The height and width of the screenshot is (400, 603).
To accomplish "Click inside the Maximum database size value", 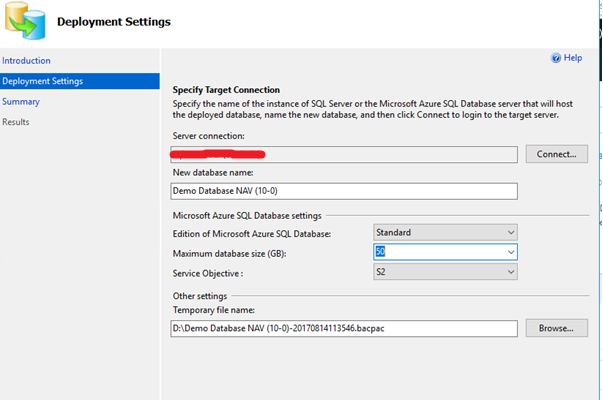I will pyautogui.click(x=435, y=252).
